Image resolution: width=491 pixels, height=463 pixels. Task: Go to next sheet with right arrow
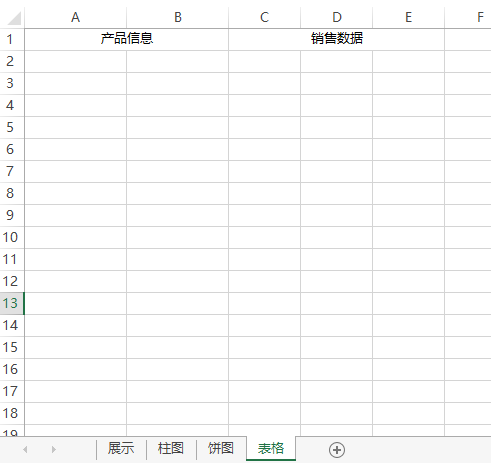pos(54,450)
